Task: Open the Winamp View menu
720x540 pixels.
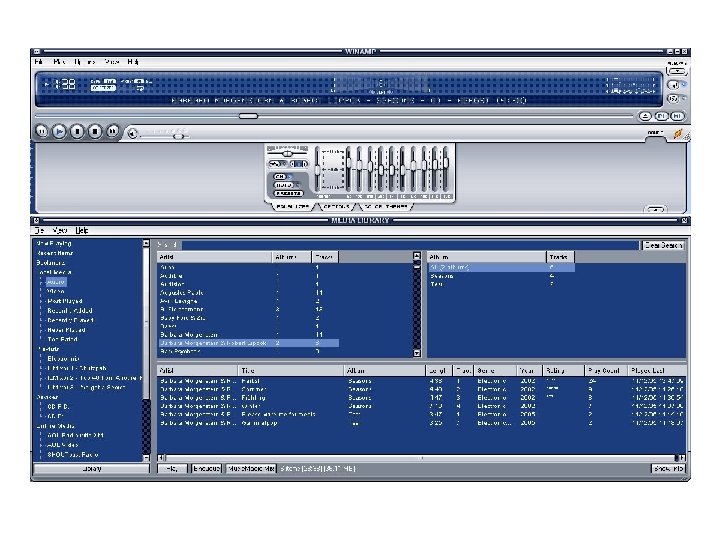Action: [112, 62]
